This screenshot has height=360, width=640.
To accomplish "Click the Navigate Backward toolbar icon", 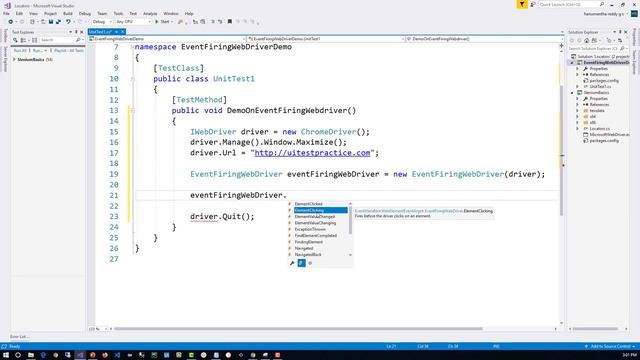I will pos(11,22).
